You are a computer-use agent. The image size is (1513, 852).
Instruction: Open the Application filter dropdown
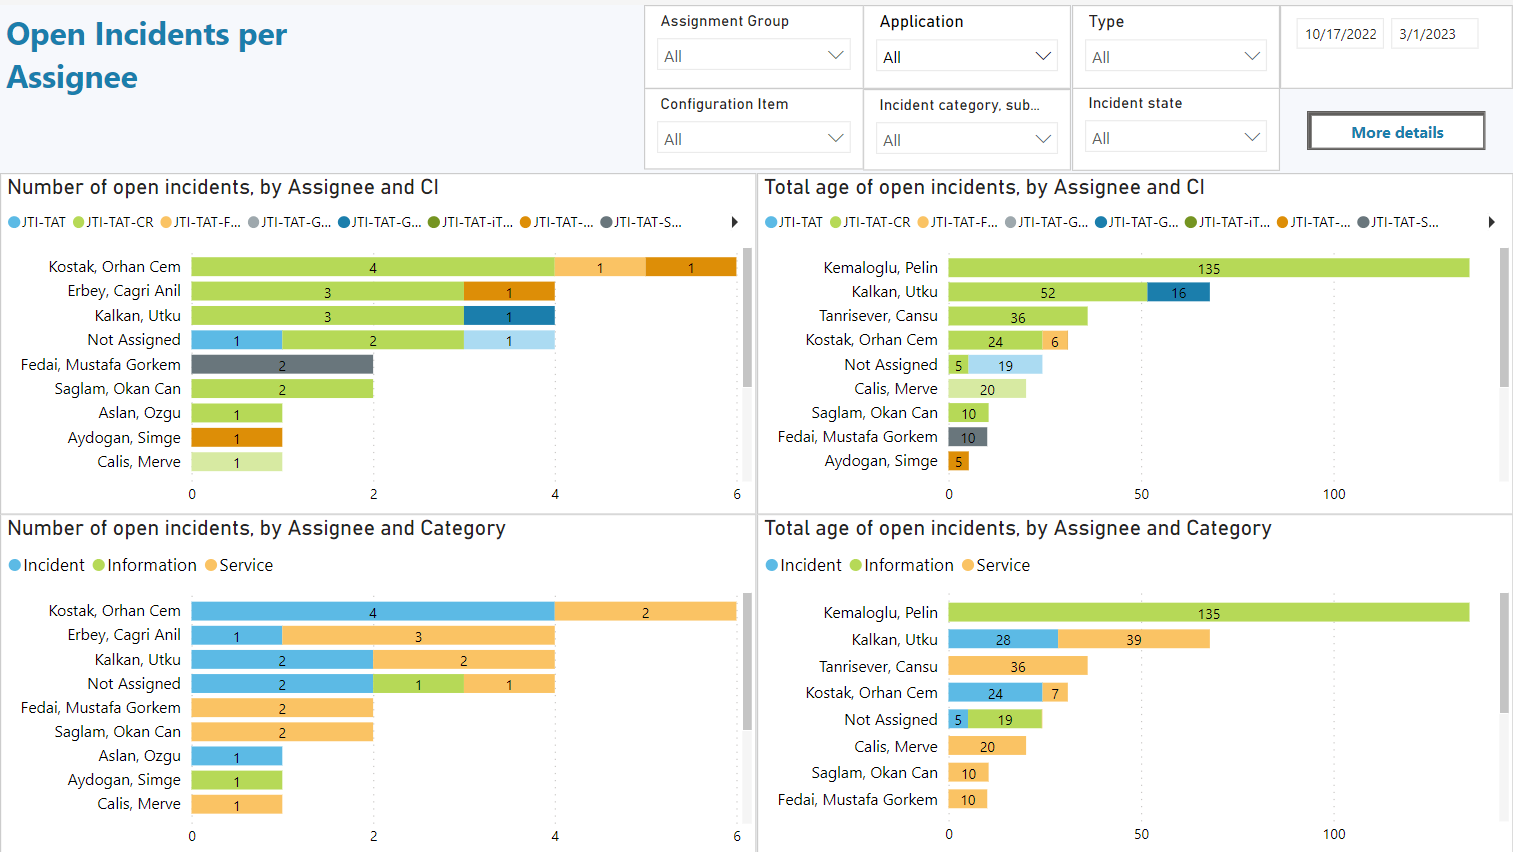click(967, 56)
